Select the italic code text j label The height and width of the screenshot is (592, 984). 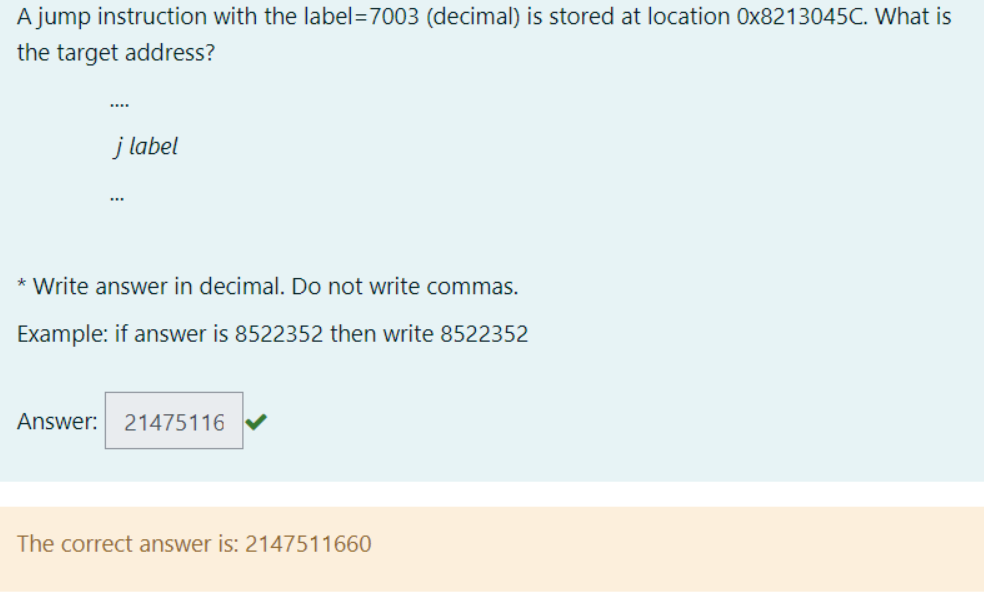click(147, 146)
